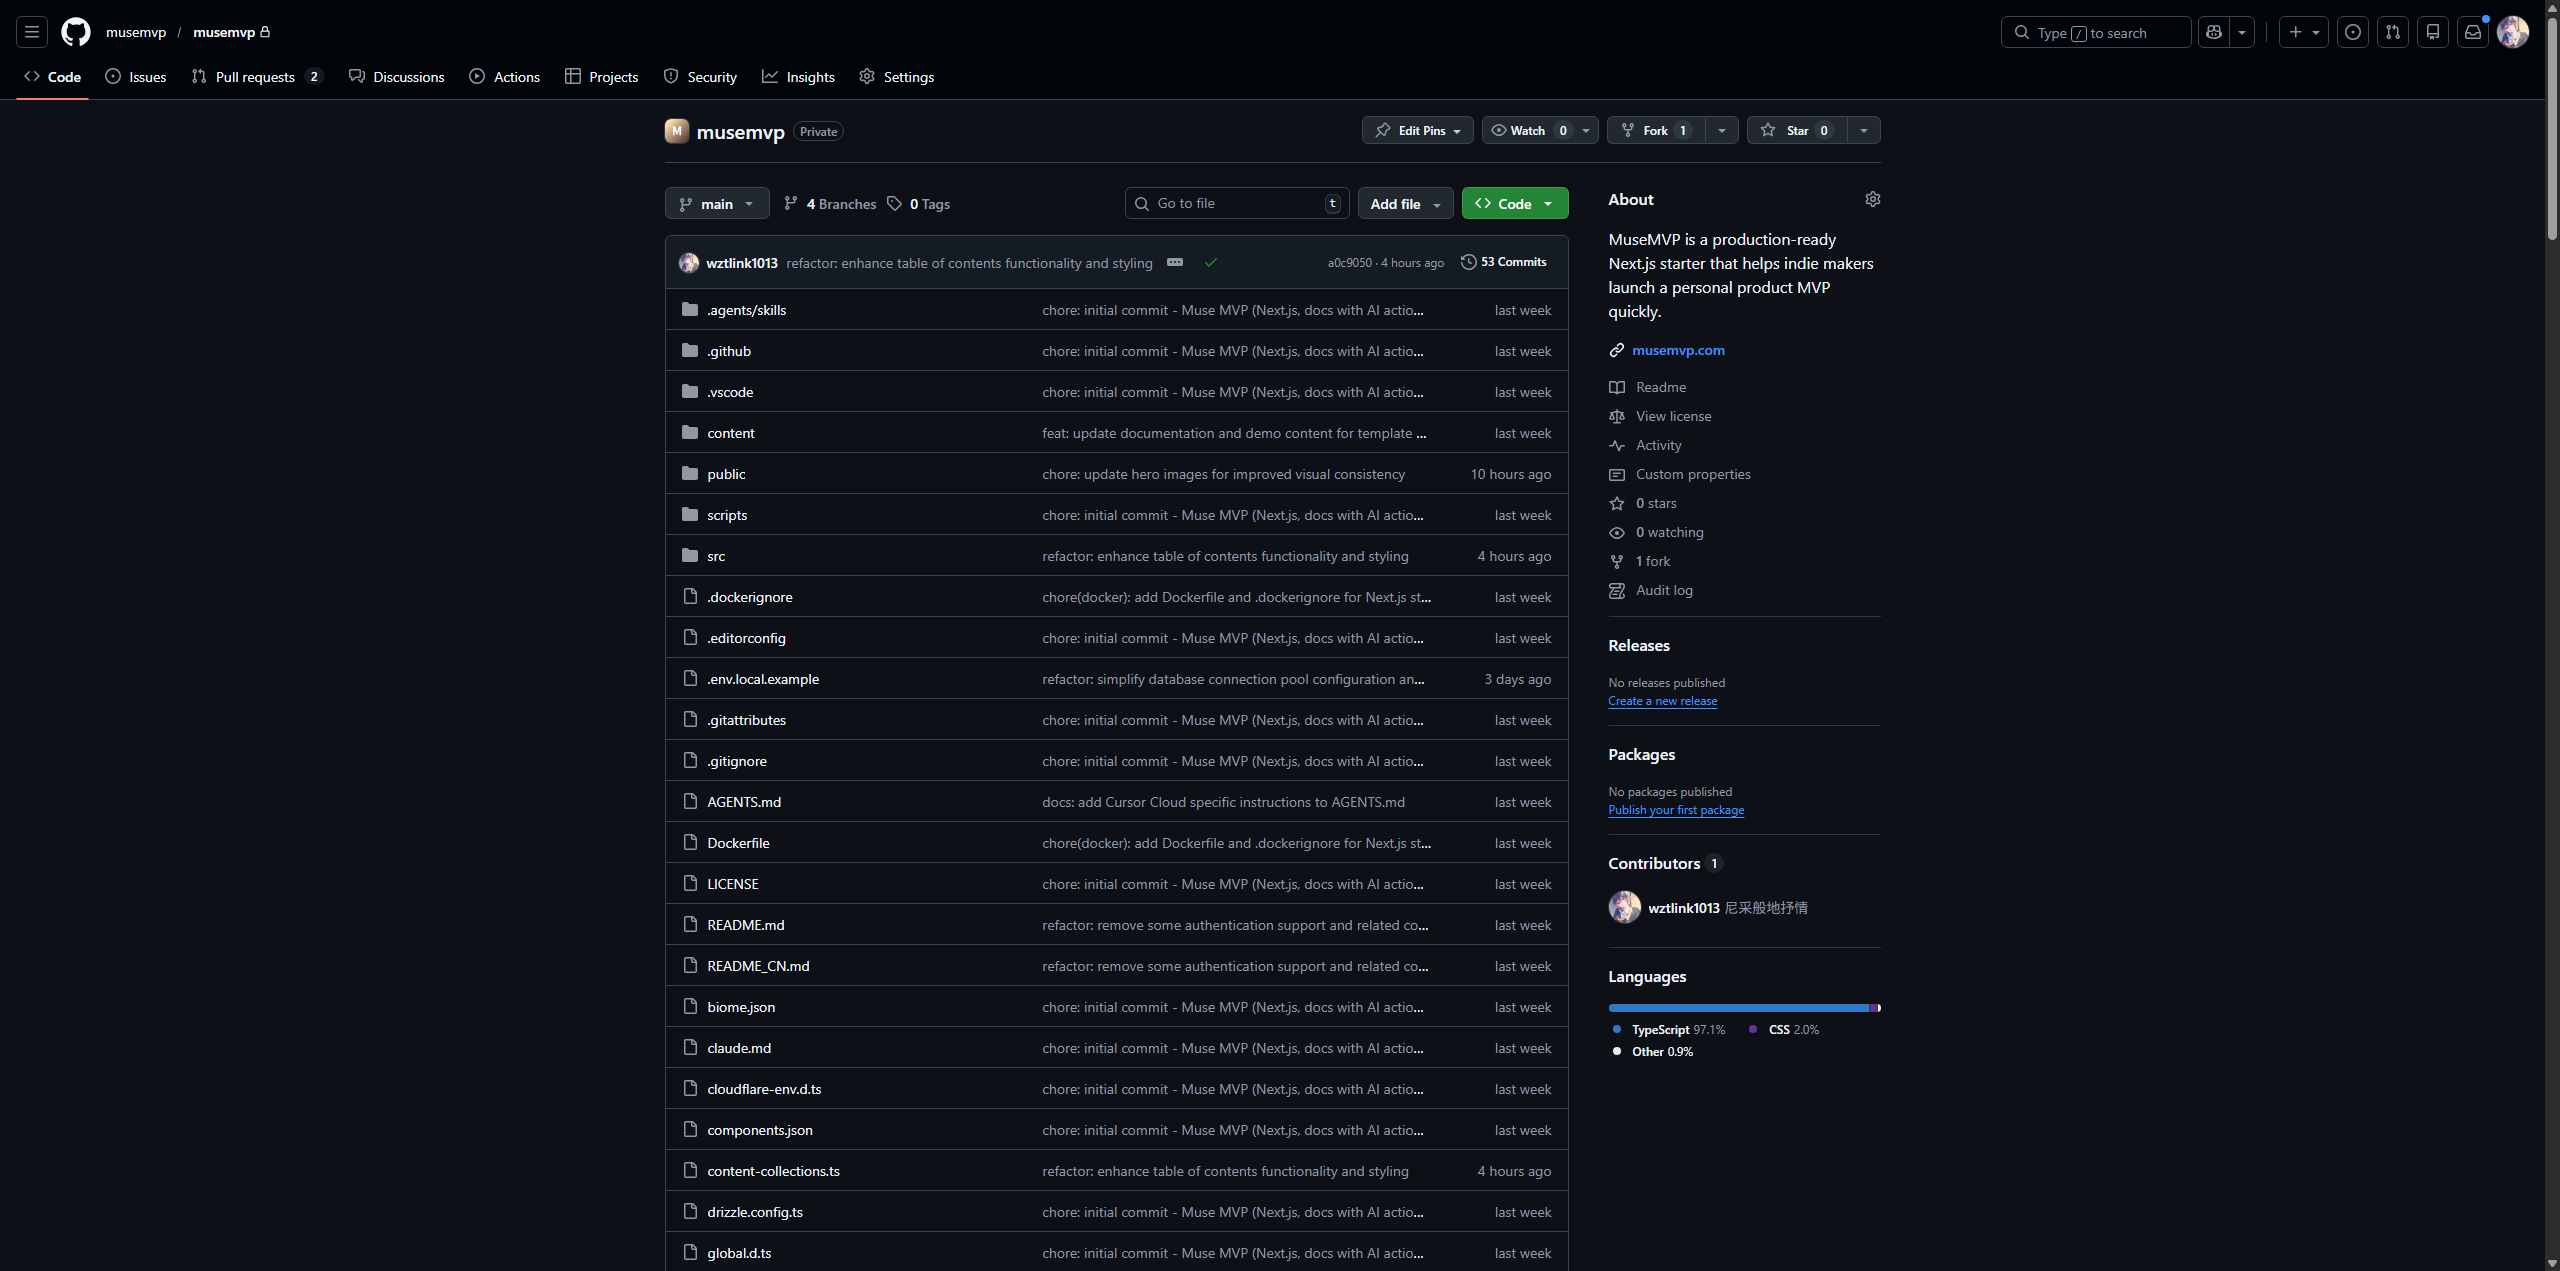Viewport: 2560px width, 1271px height.
Task: Open Dockerfile file icon
Action: pos(690,842)
